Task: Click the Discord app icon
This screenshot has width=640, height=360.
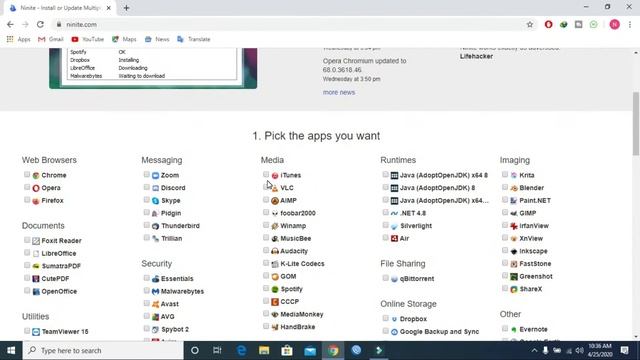Action: click(156, 188)
